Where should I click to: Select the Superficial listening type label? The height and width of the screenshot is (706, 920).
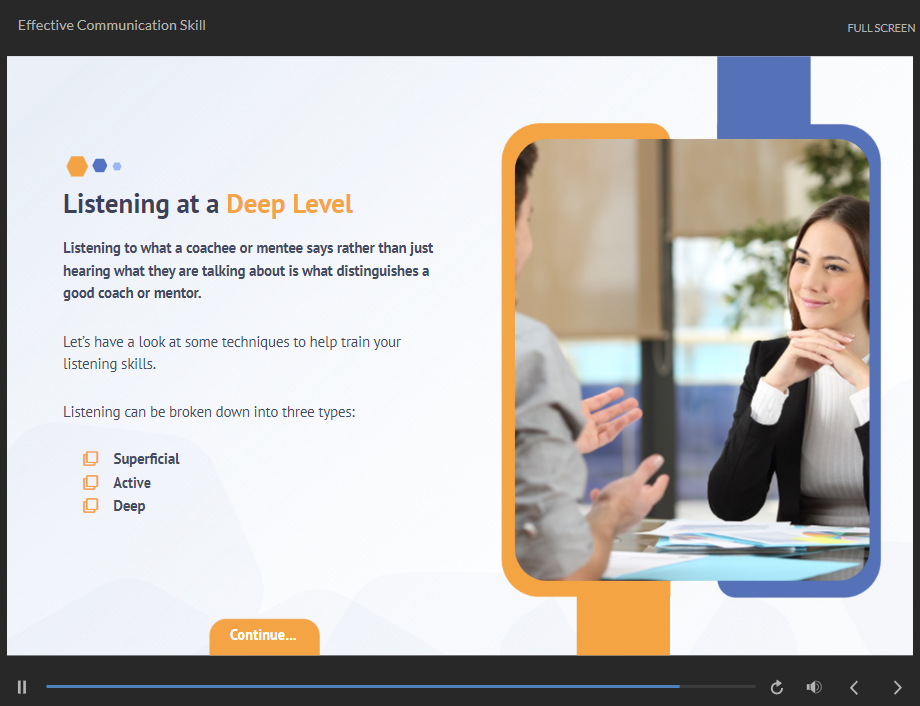[146, 459]
